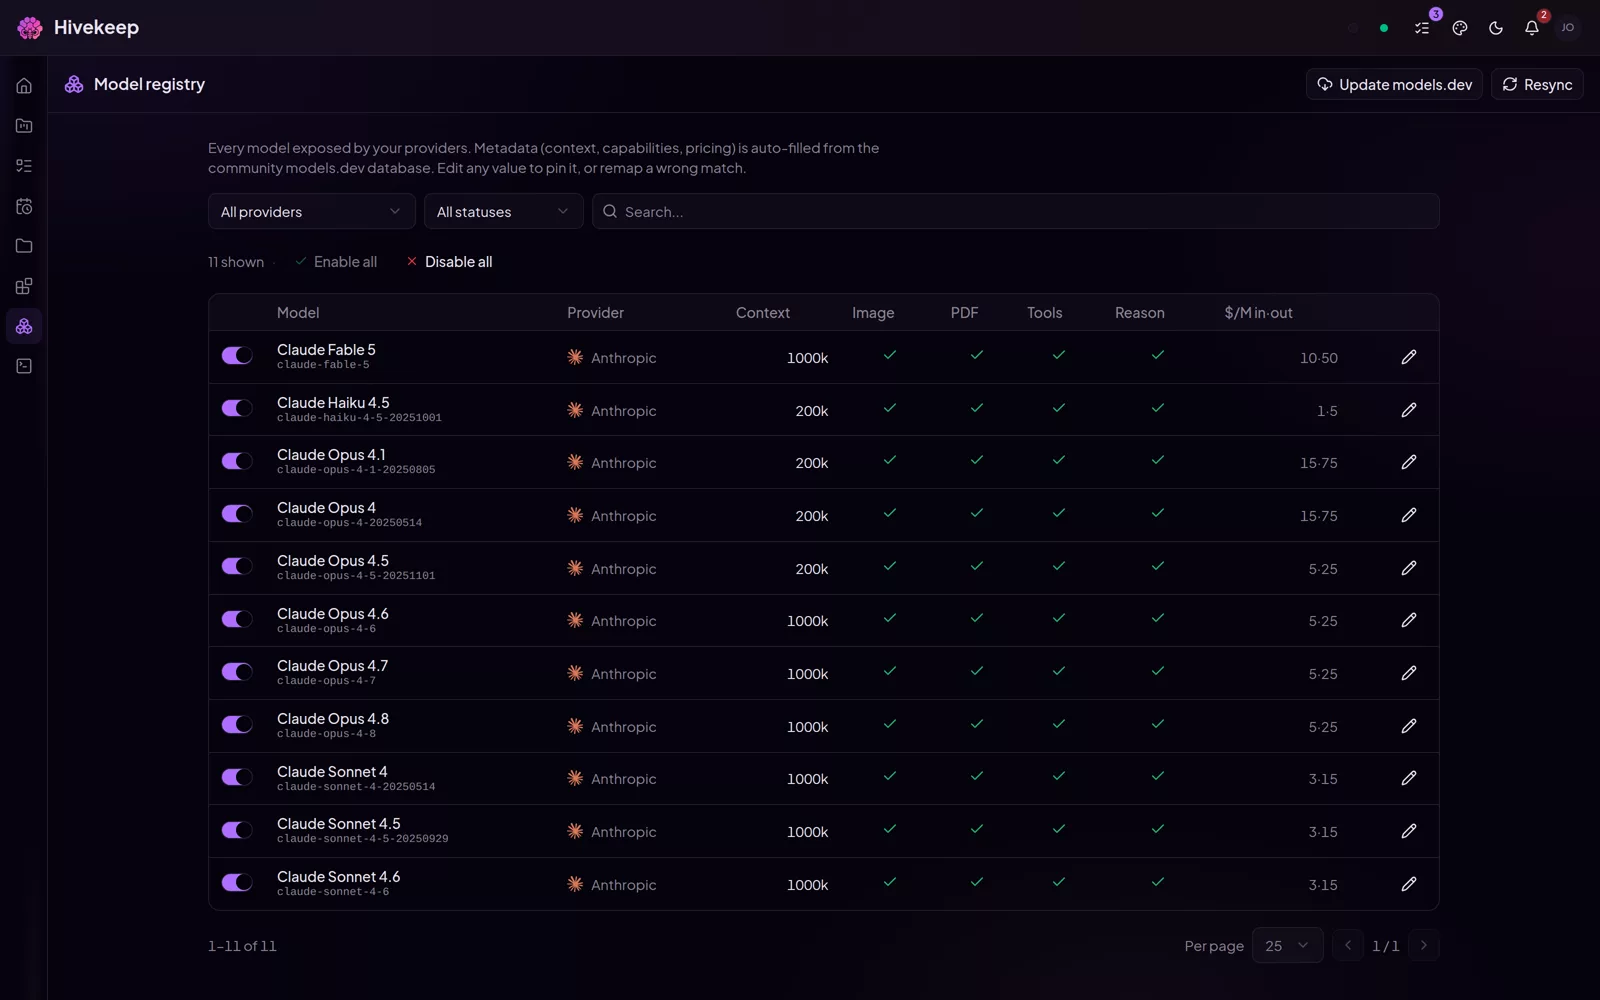
Task: Open the calendar clock sidebar icon
Action: (x=24, y=206)
